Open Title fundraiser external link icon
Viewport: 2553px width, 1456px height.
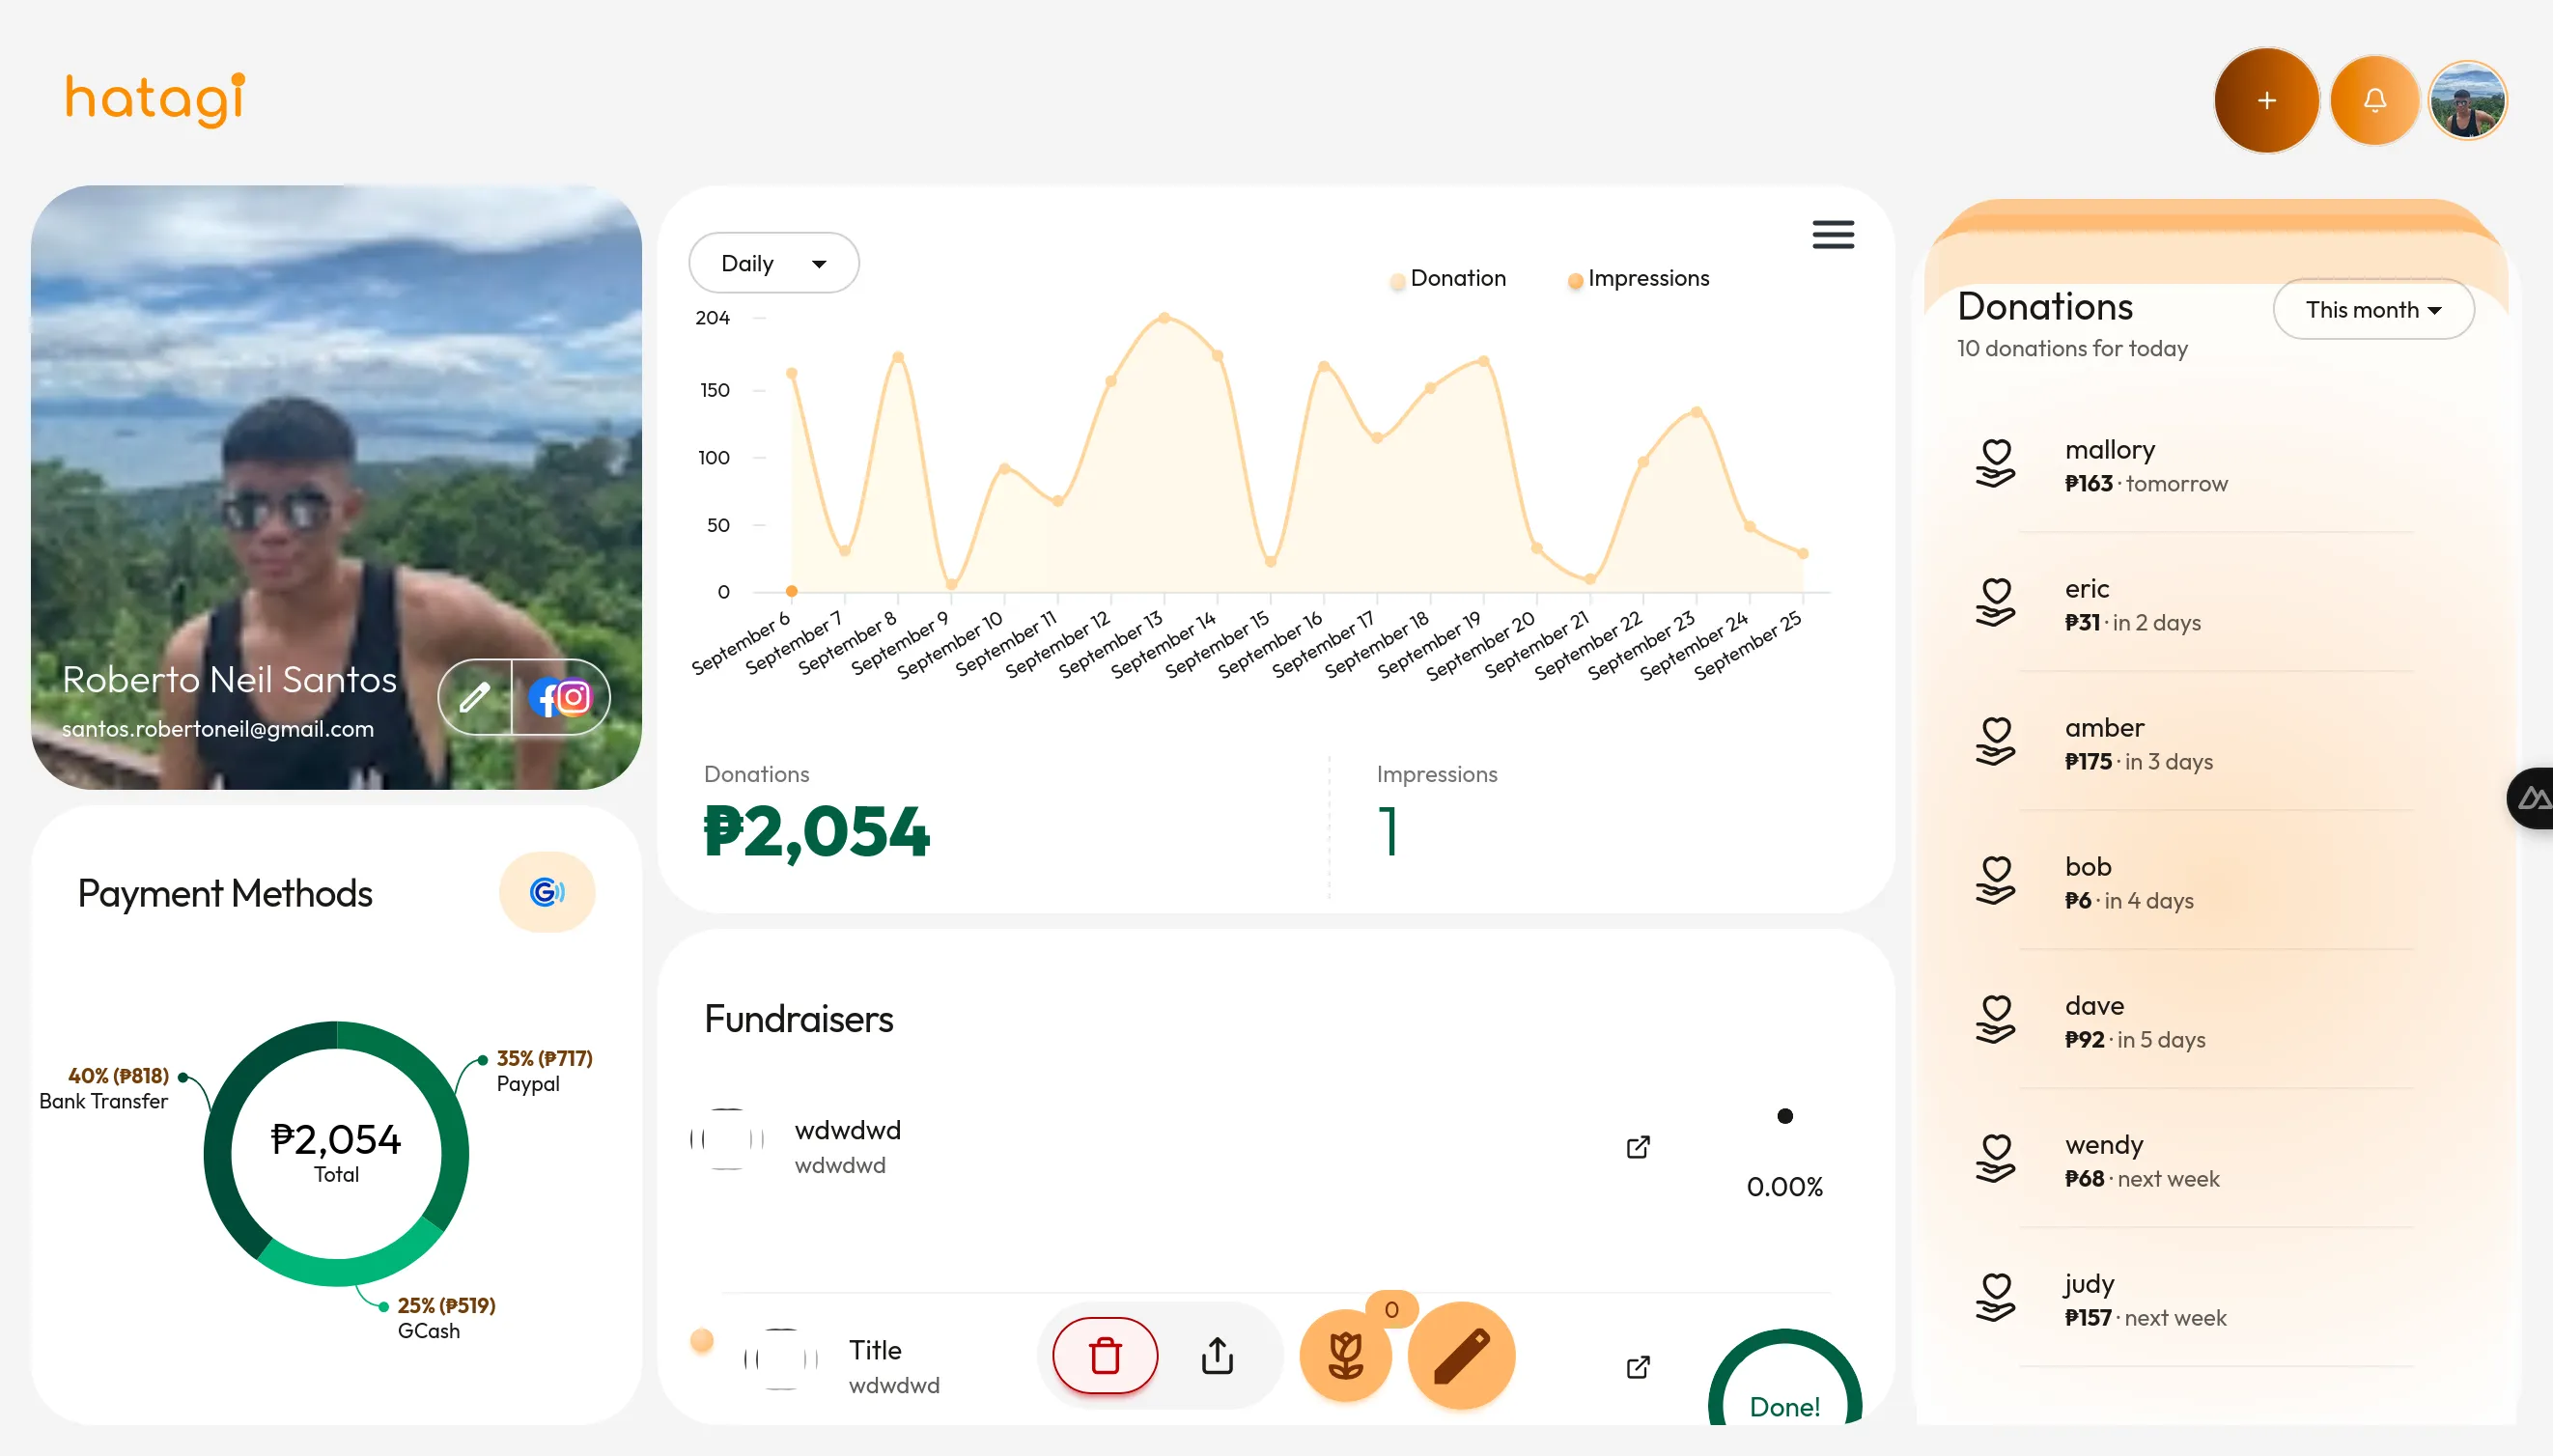(x=1638, y=1366)
